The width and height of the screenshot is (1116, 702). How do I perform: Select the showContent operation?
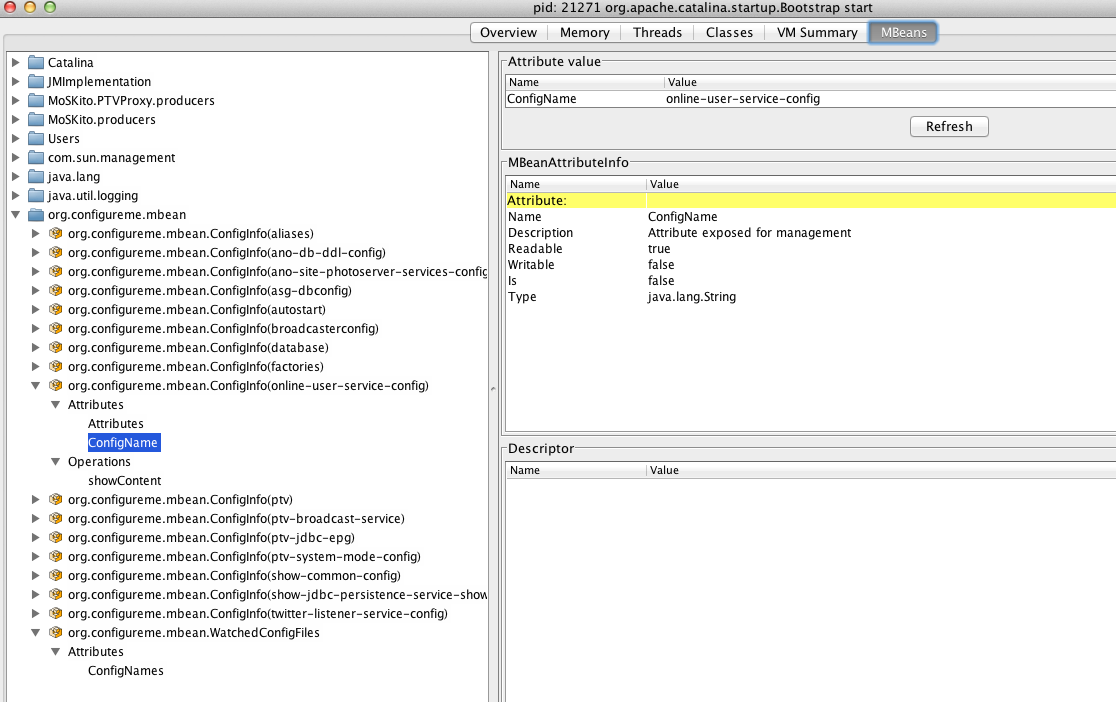(125, 481)
